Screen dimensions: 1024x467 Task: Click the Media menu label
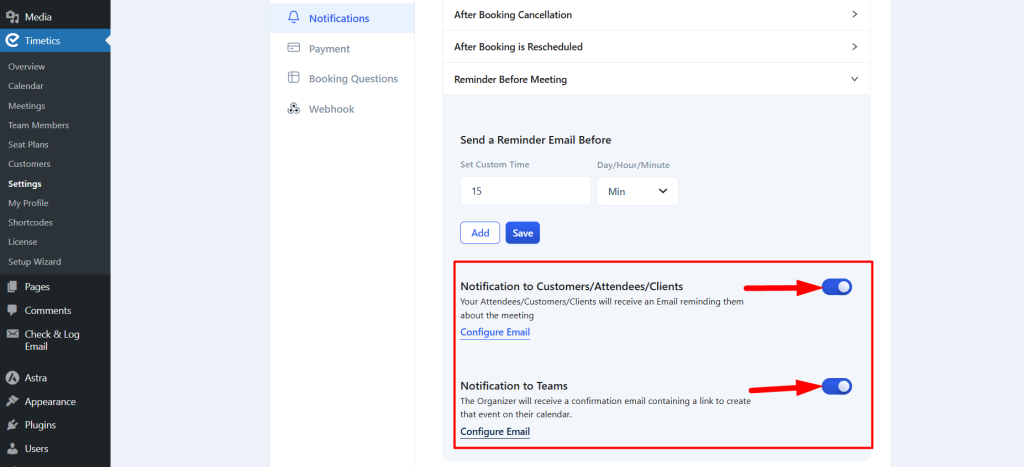(x=38, y=17)
